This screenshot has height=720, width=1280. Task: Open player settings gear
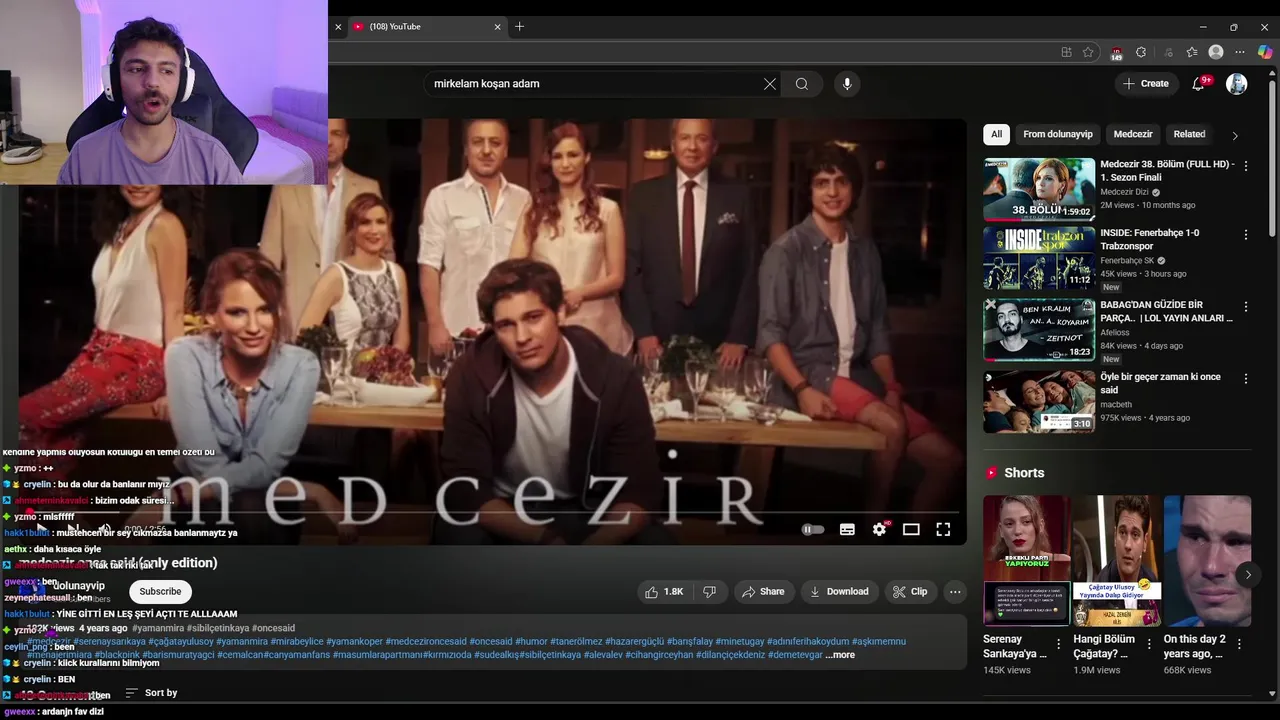pyautogui.click(x=879, y=530)
